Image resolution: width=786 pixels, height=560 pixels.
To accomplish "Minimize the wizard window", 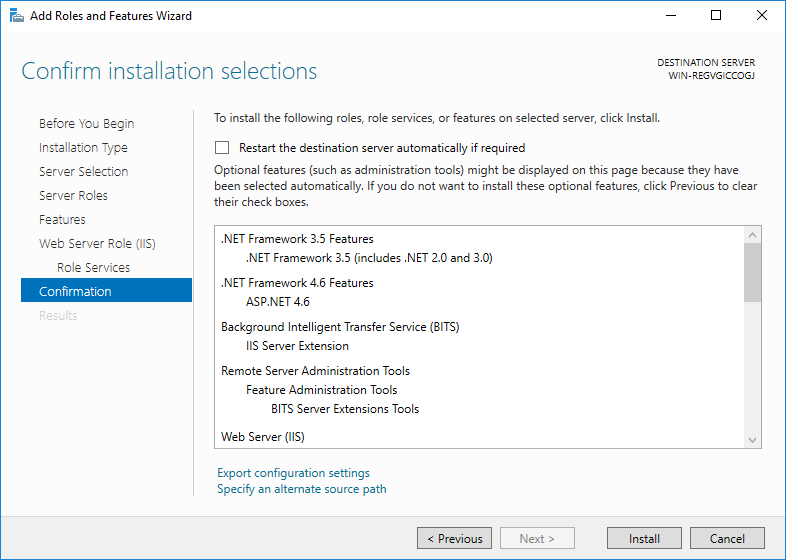I will [x=670, y=16].
